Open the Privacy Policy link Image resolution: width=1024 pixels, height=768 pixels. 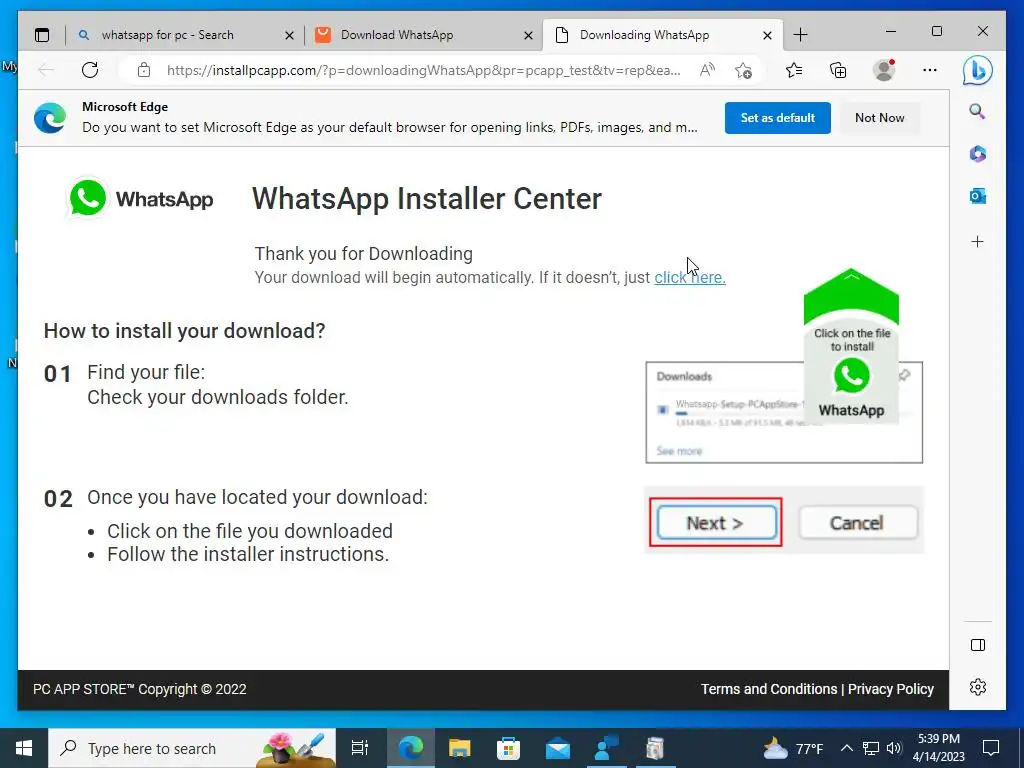point(891,689)
